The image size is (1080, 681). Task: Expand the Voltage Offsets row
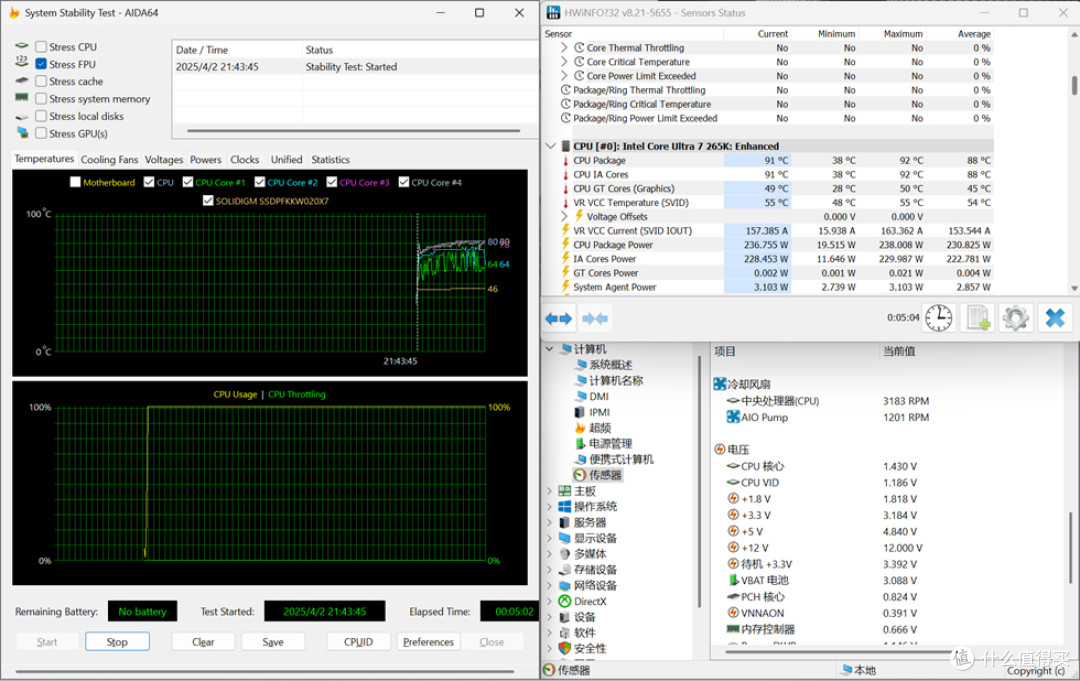point(564,216)
